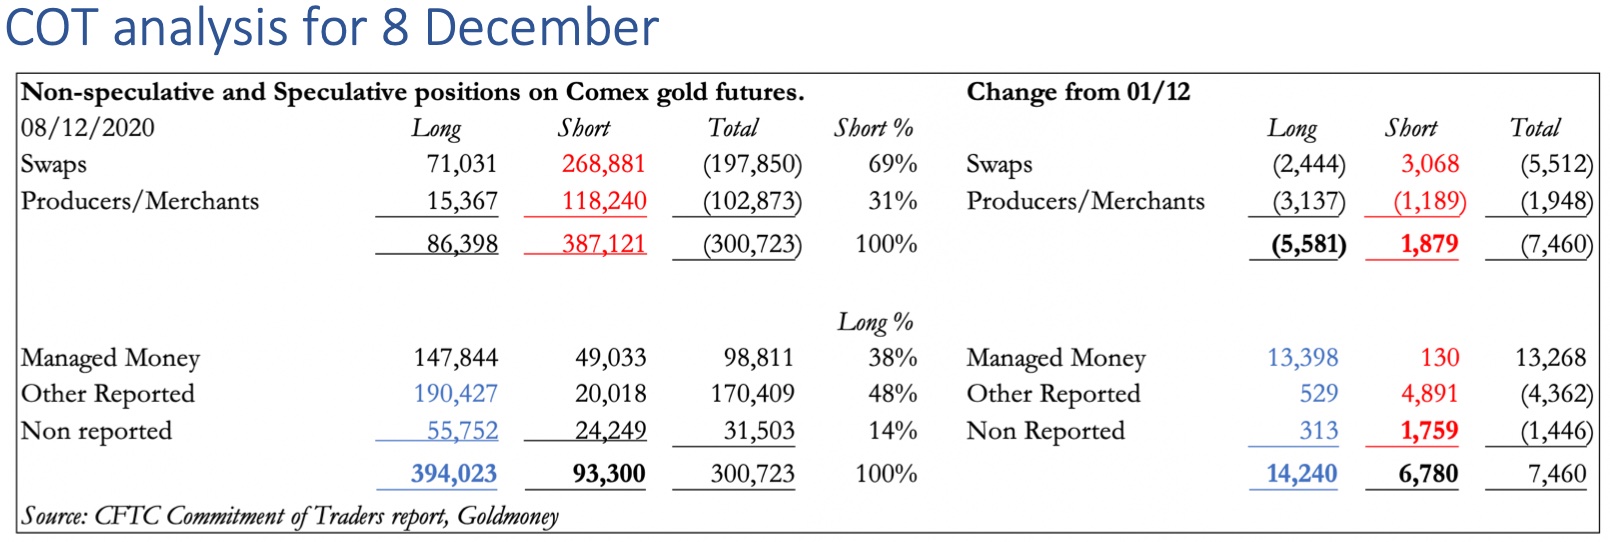Select the CFTC source citation line
Viewport: 1610px width, 542px height.
290,516
